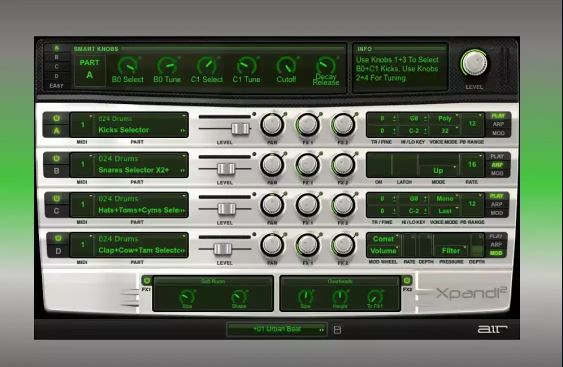Switch part A to the MOD tab
563x367 pixels.
pyautogui.click(x=498, y=133)
